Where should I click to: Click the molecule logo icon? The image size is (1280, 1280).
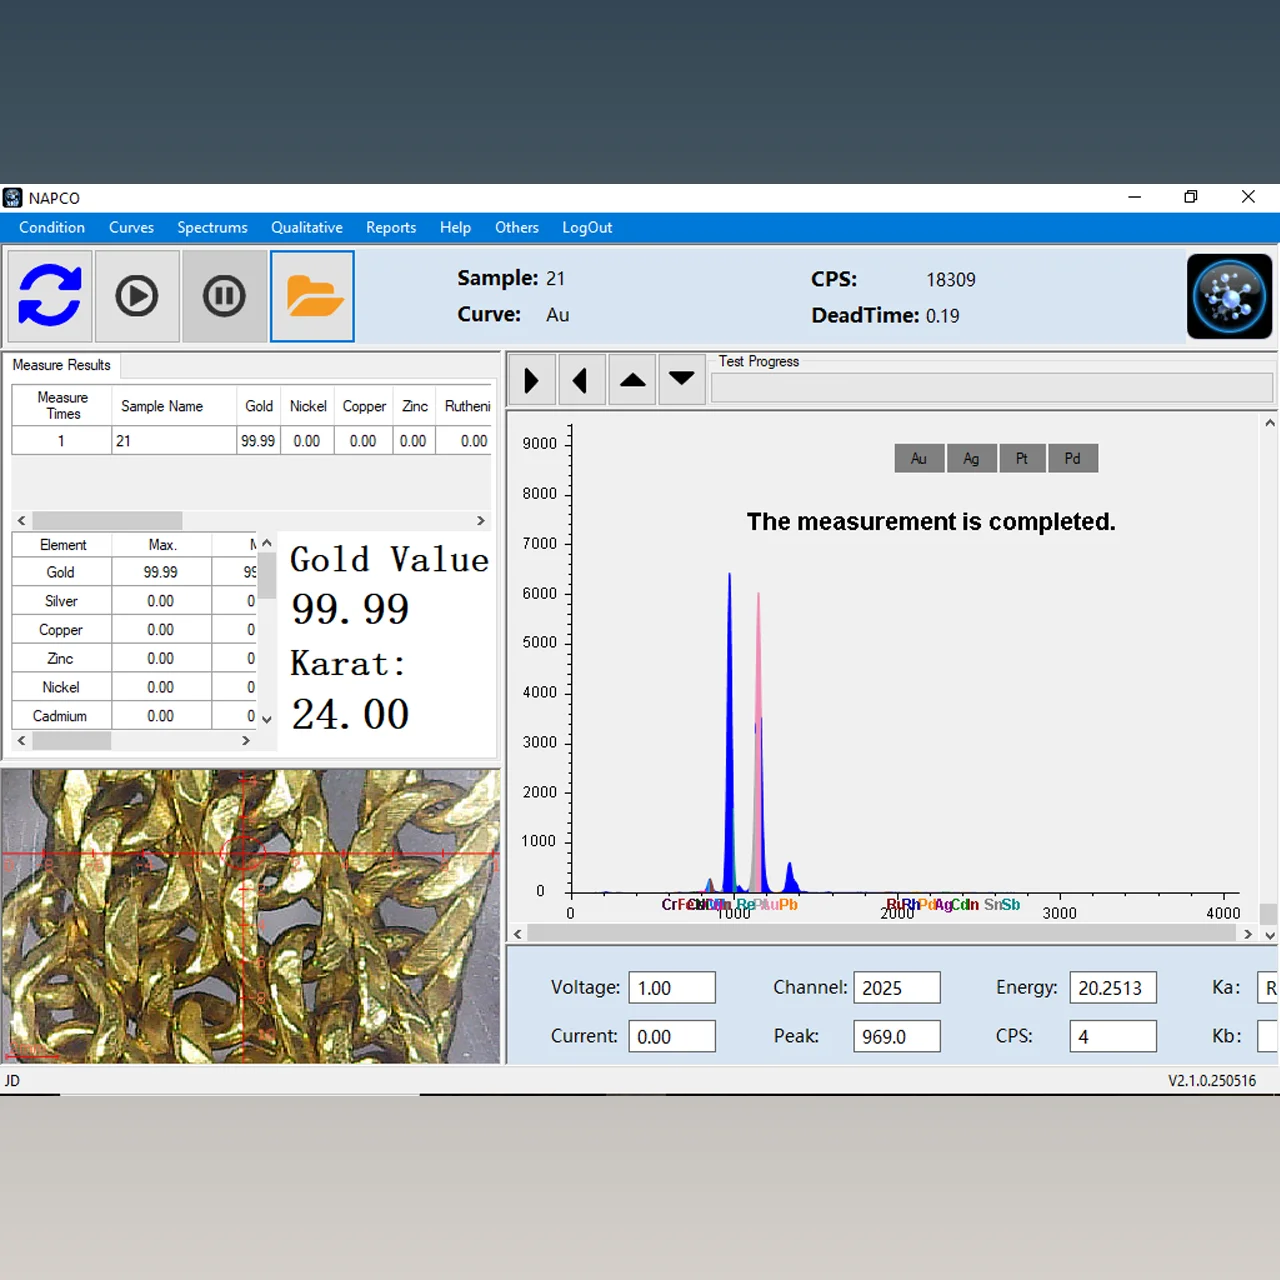pos(1229,296)
